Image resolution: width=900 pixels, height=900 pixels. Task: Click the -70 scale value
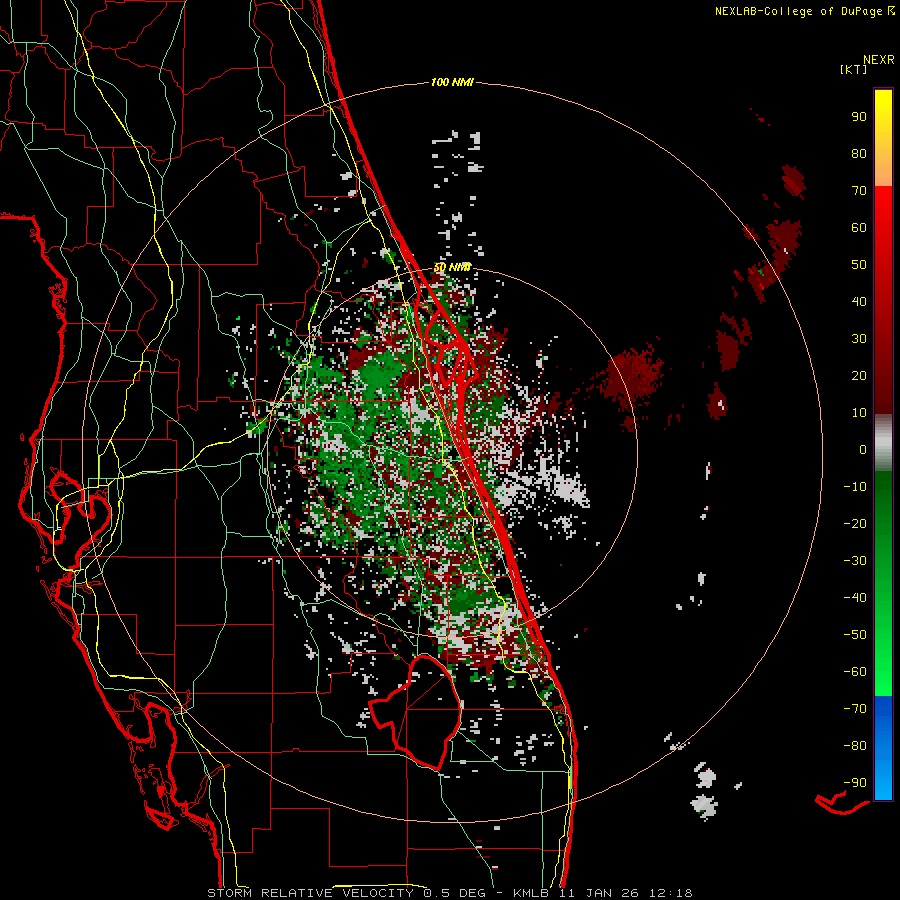tap(855, 708)
